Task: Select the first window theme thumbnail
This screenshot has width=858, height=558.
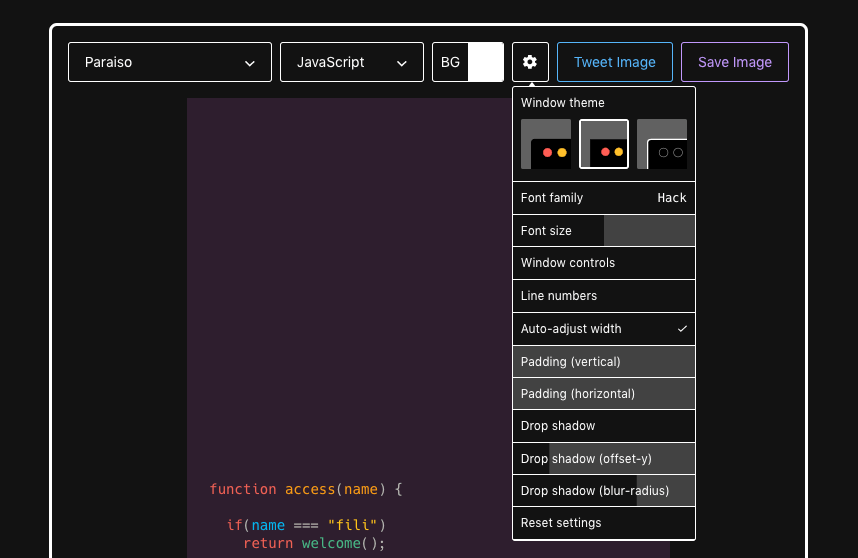Action: [546, 144]
